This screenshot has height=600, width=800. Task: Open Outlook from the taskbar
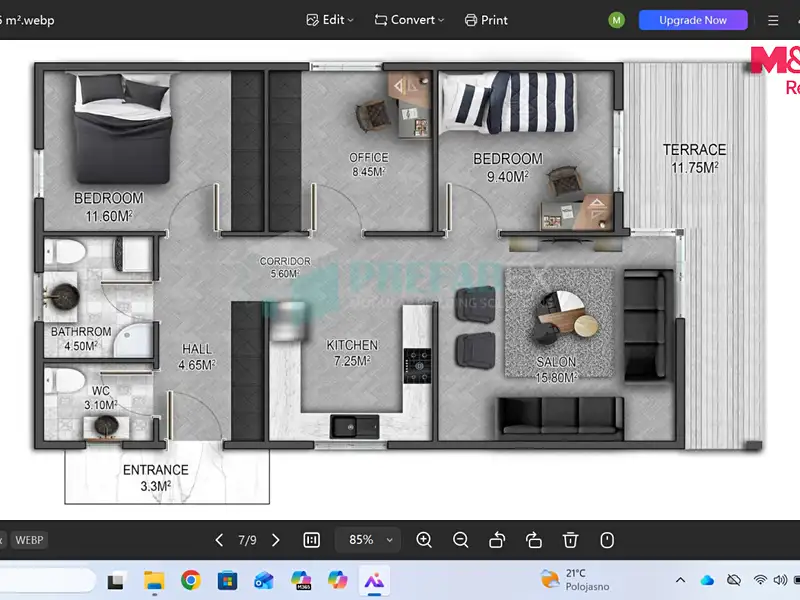pos(264,581)
